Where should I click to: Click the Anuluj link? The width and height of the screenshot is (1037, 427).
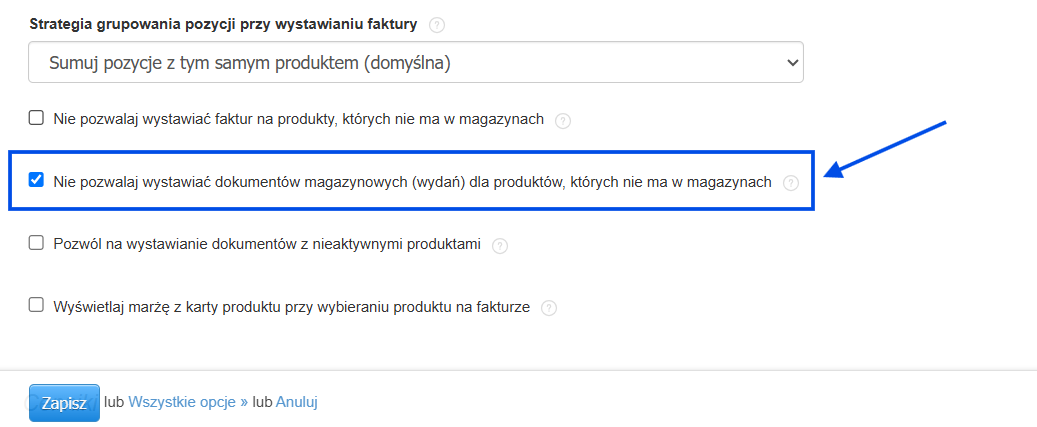(297, 402)
